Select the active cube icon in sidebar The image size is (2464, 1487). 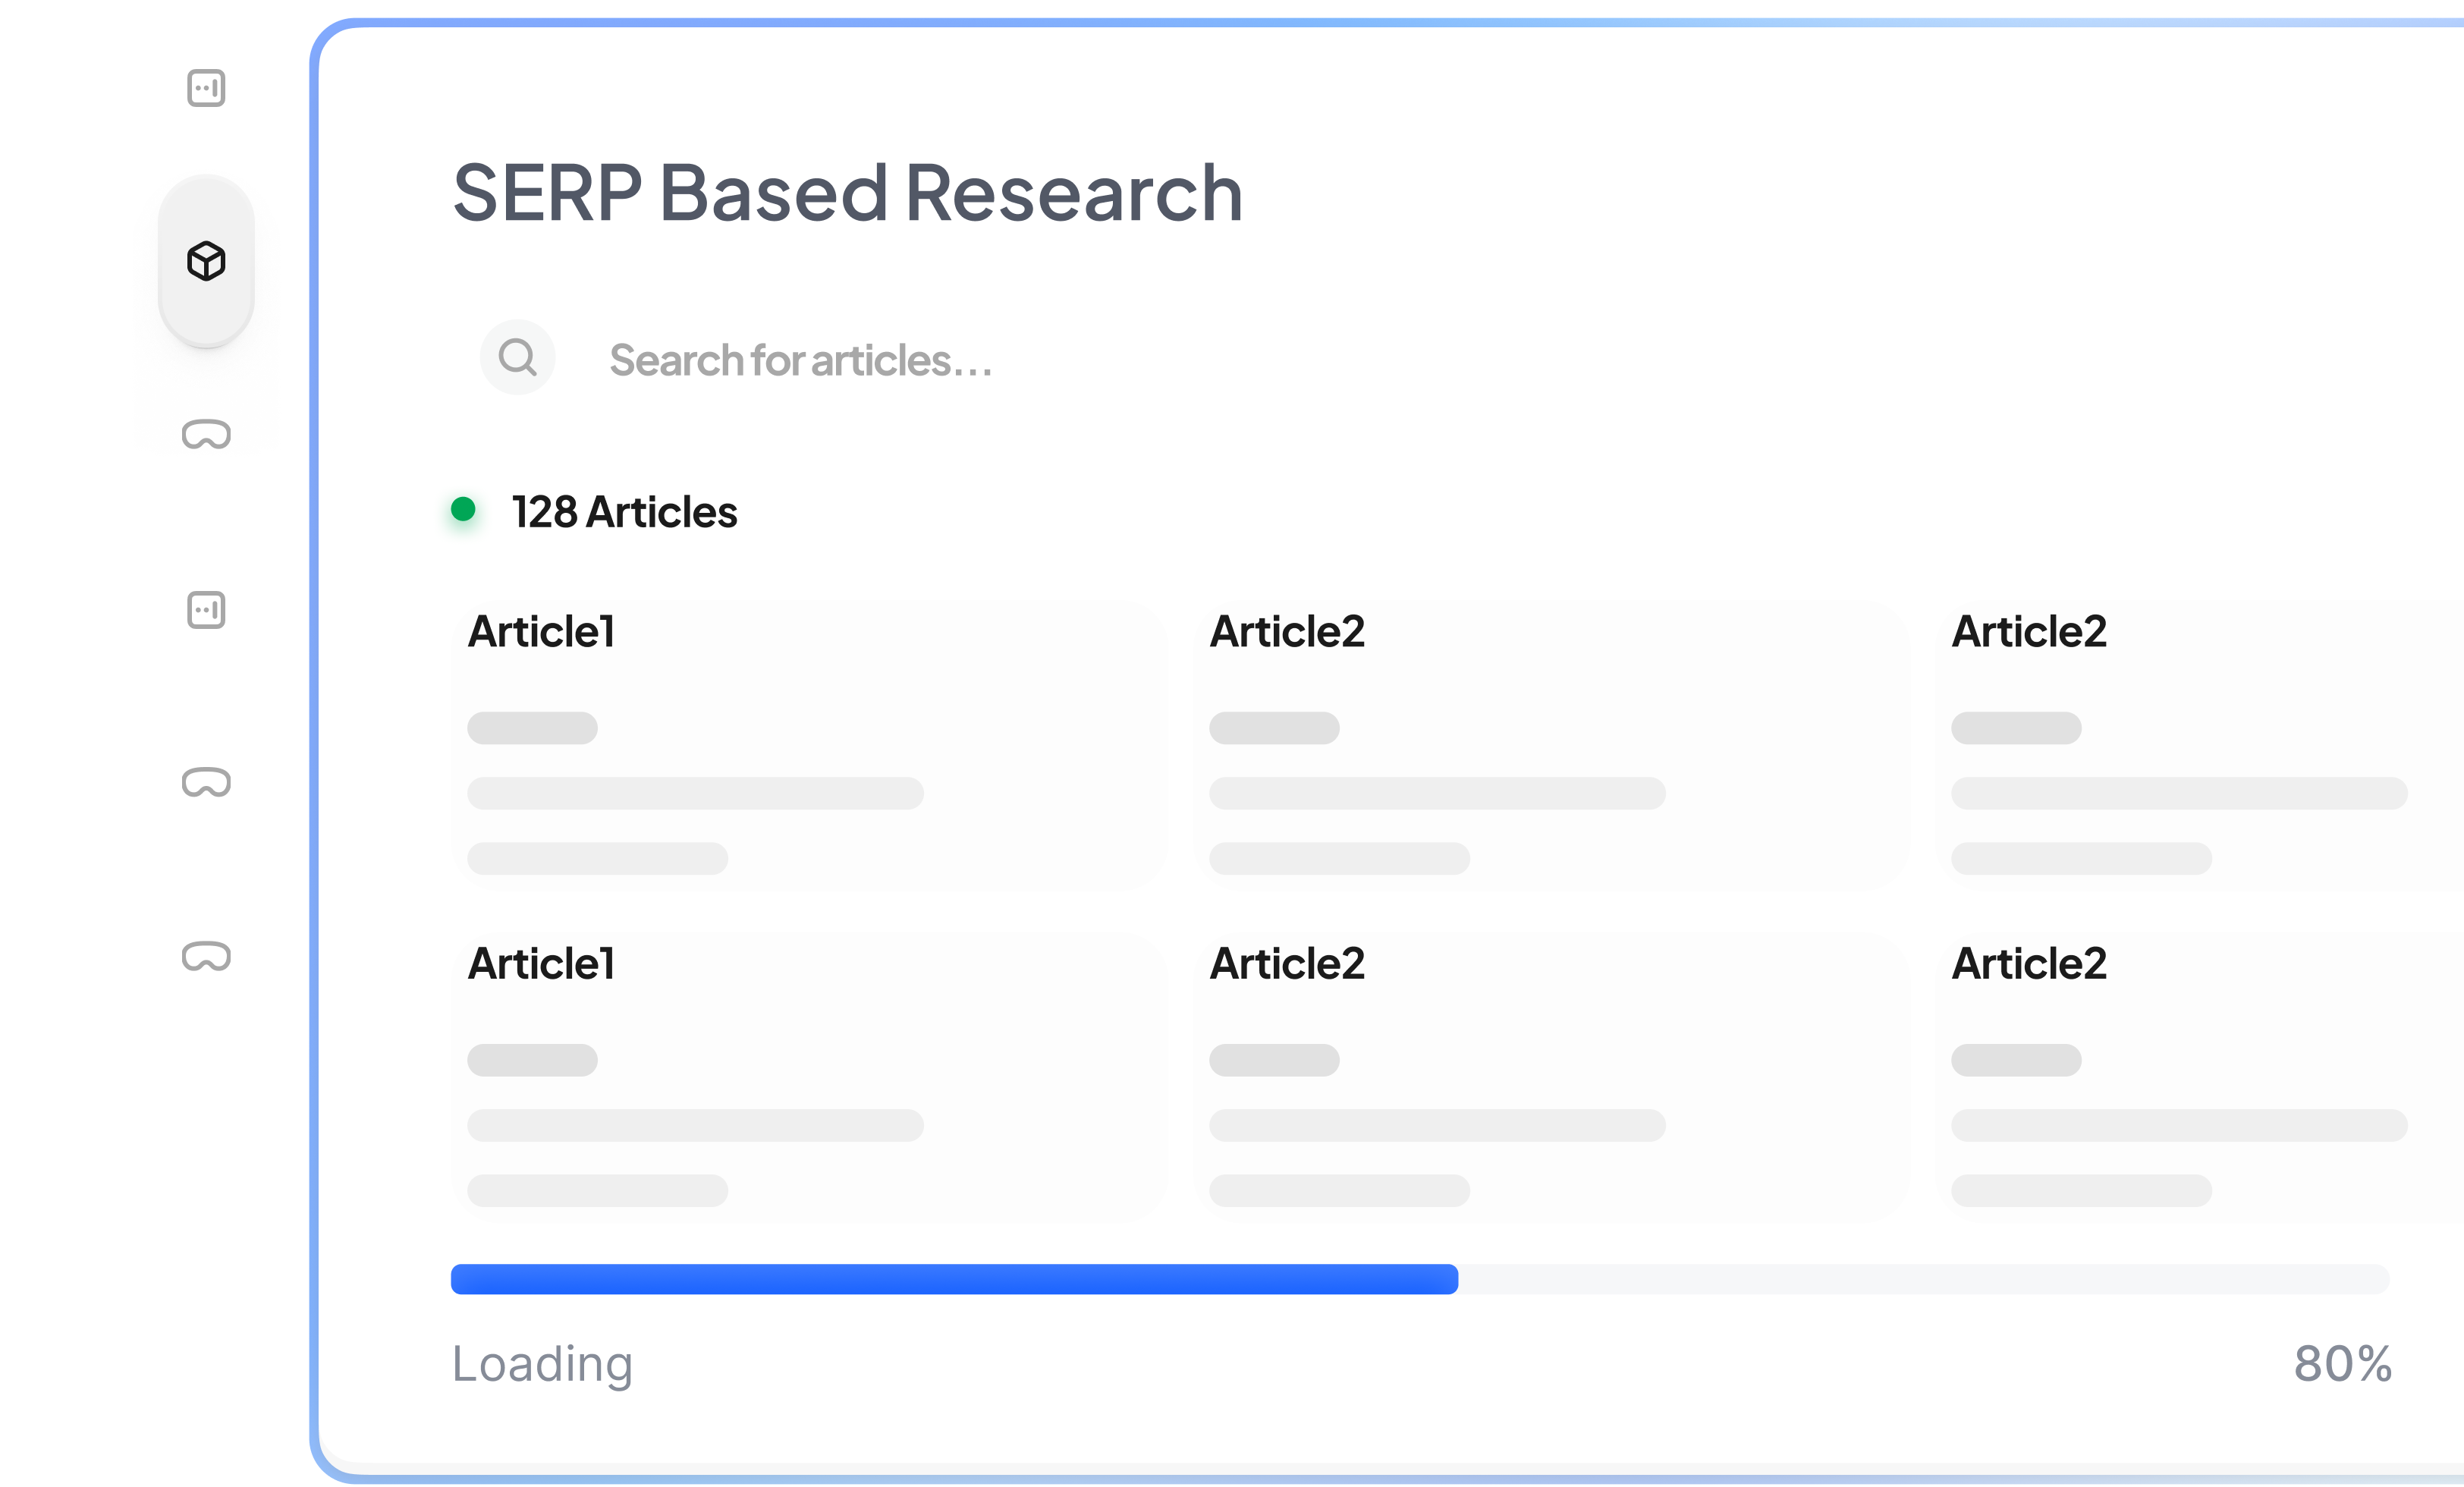tap(206, 261)
